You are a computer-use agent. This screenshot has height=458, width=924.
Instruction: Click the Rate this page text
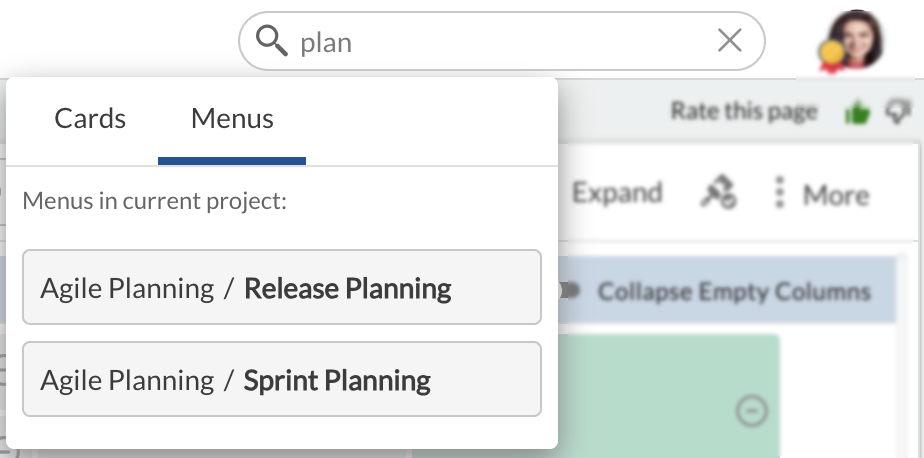(x=743, y=111)
